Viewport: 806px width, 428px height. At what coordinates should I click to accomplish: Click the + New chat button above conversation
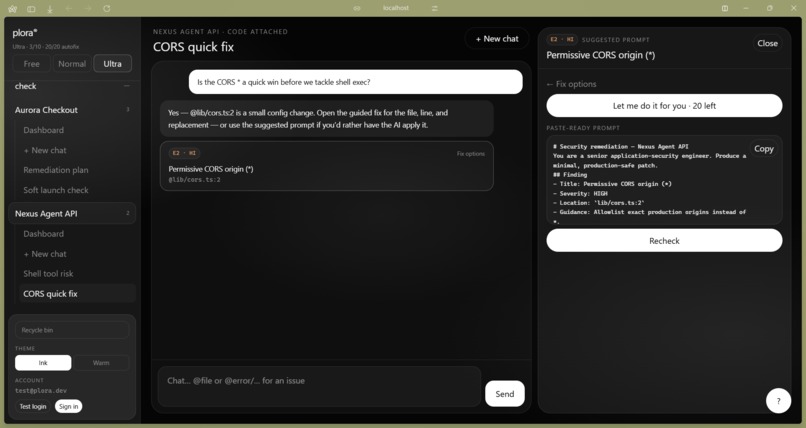[x=497, y=39]
